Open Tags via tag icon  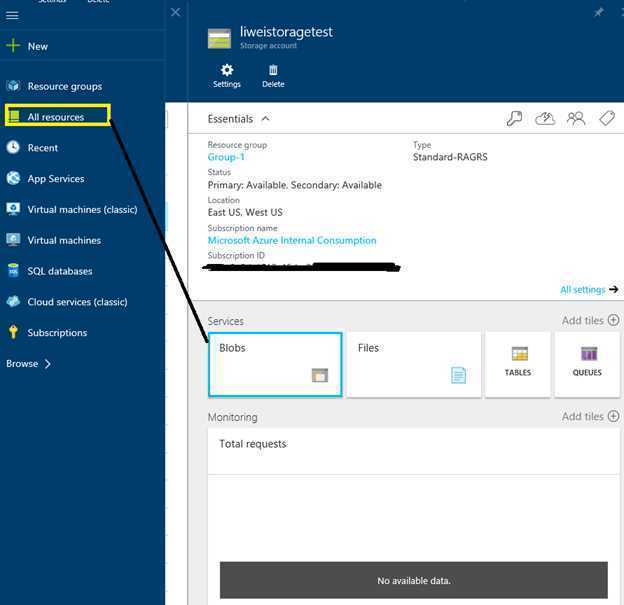(607, 119)
